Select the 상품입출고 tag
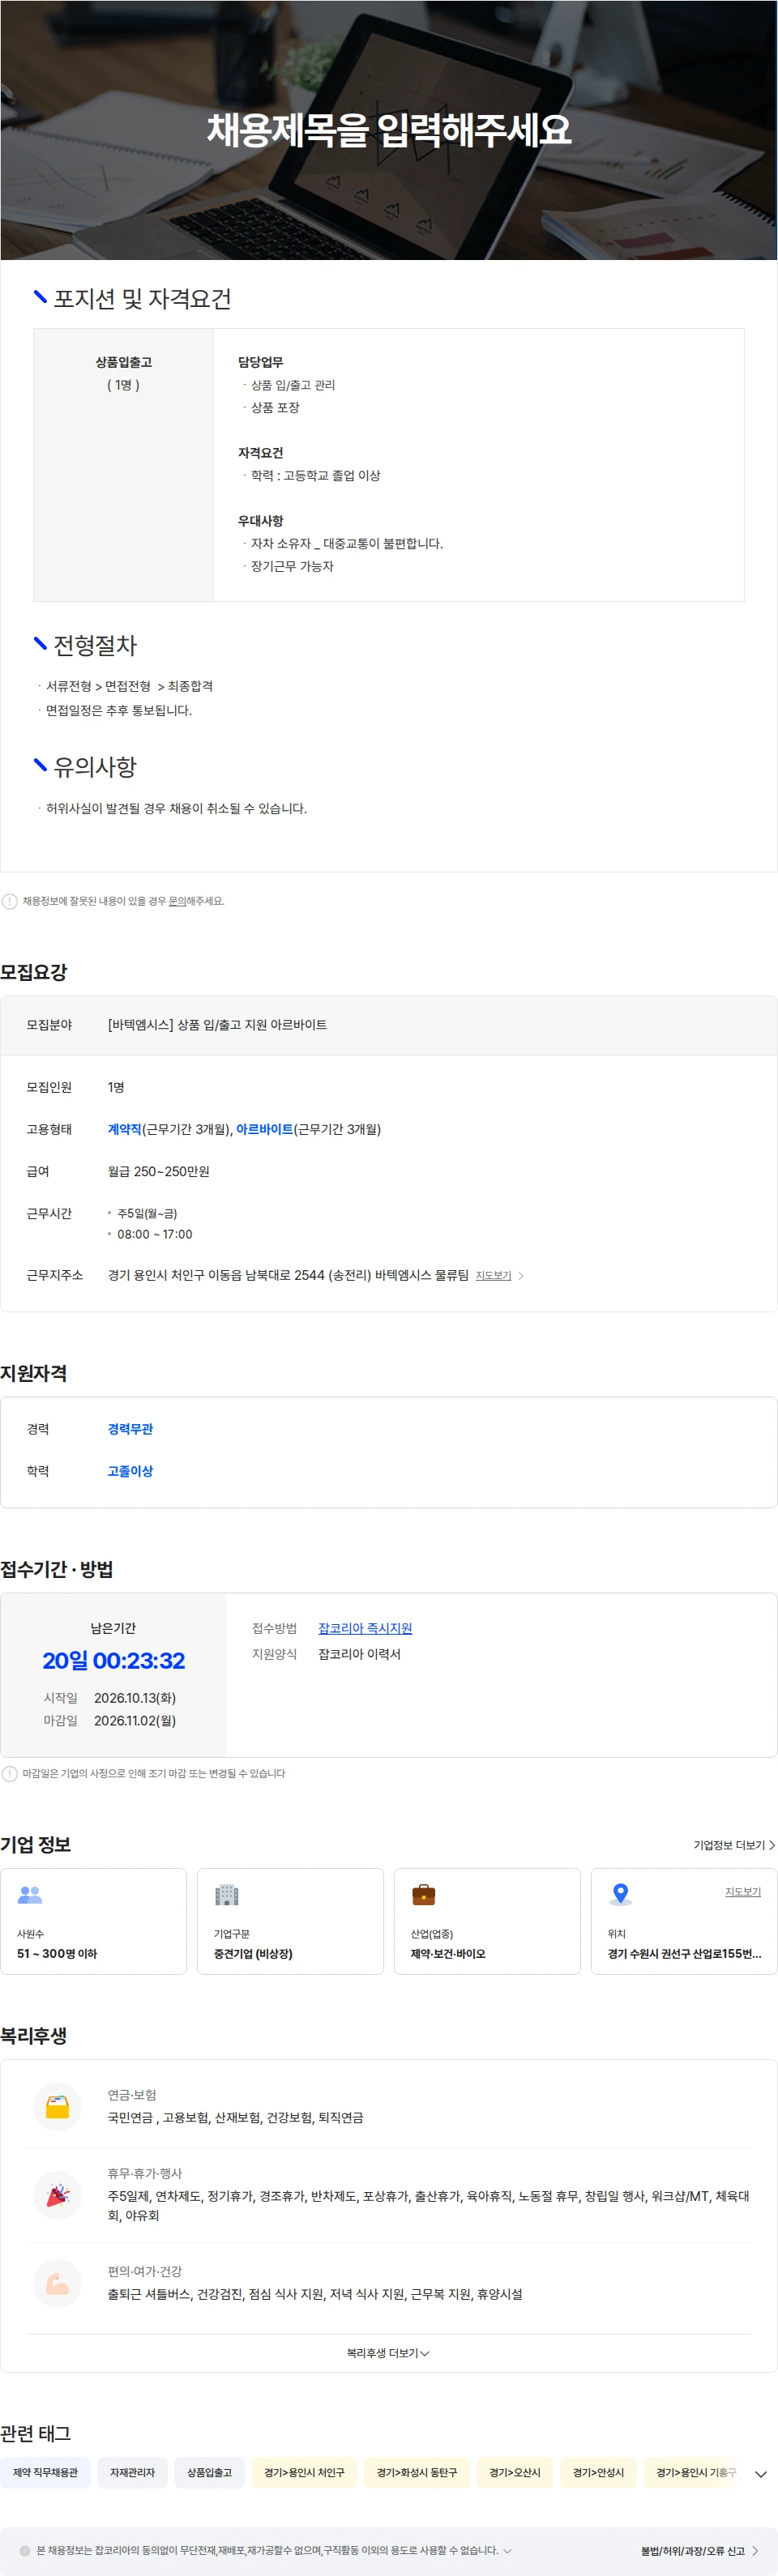778x2576 pixels. (209, 2472)
